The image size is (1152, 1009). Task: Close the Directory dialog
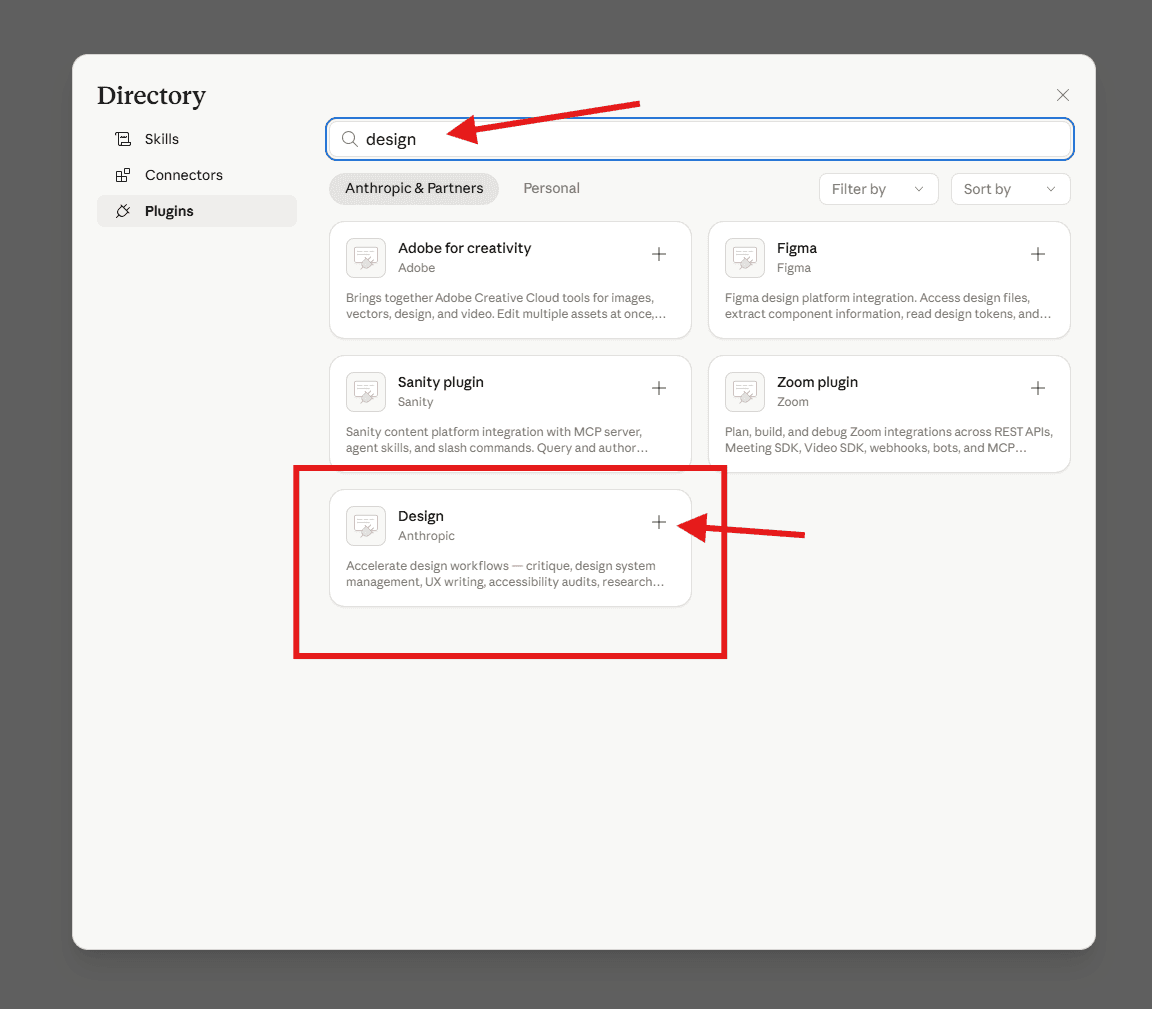click(x=1062, y=95)
